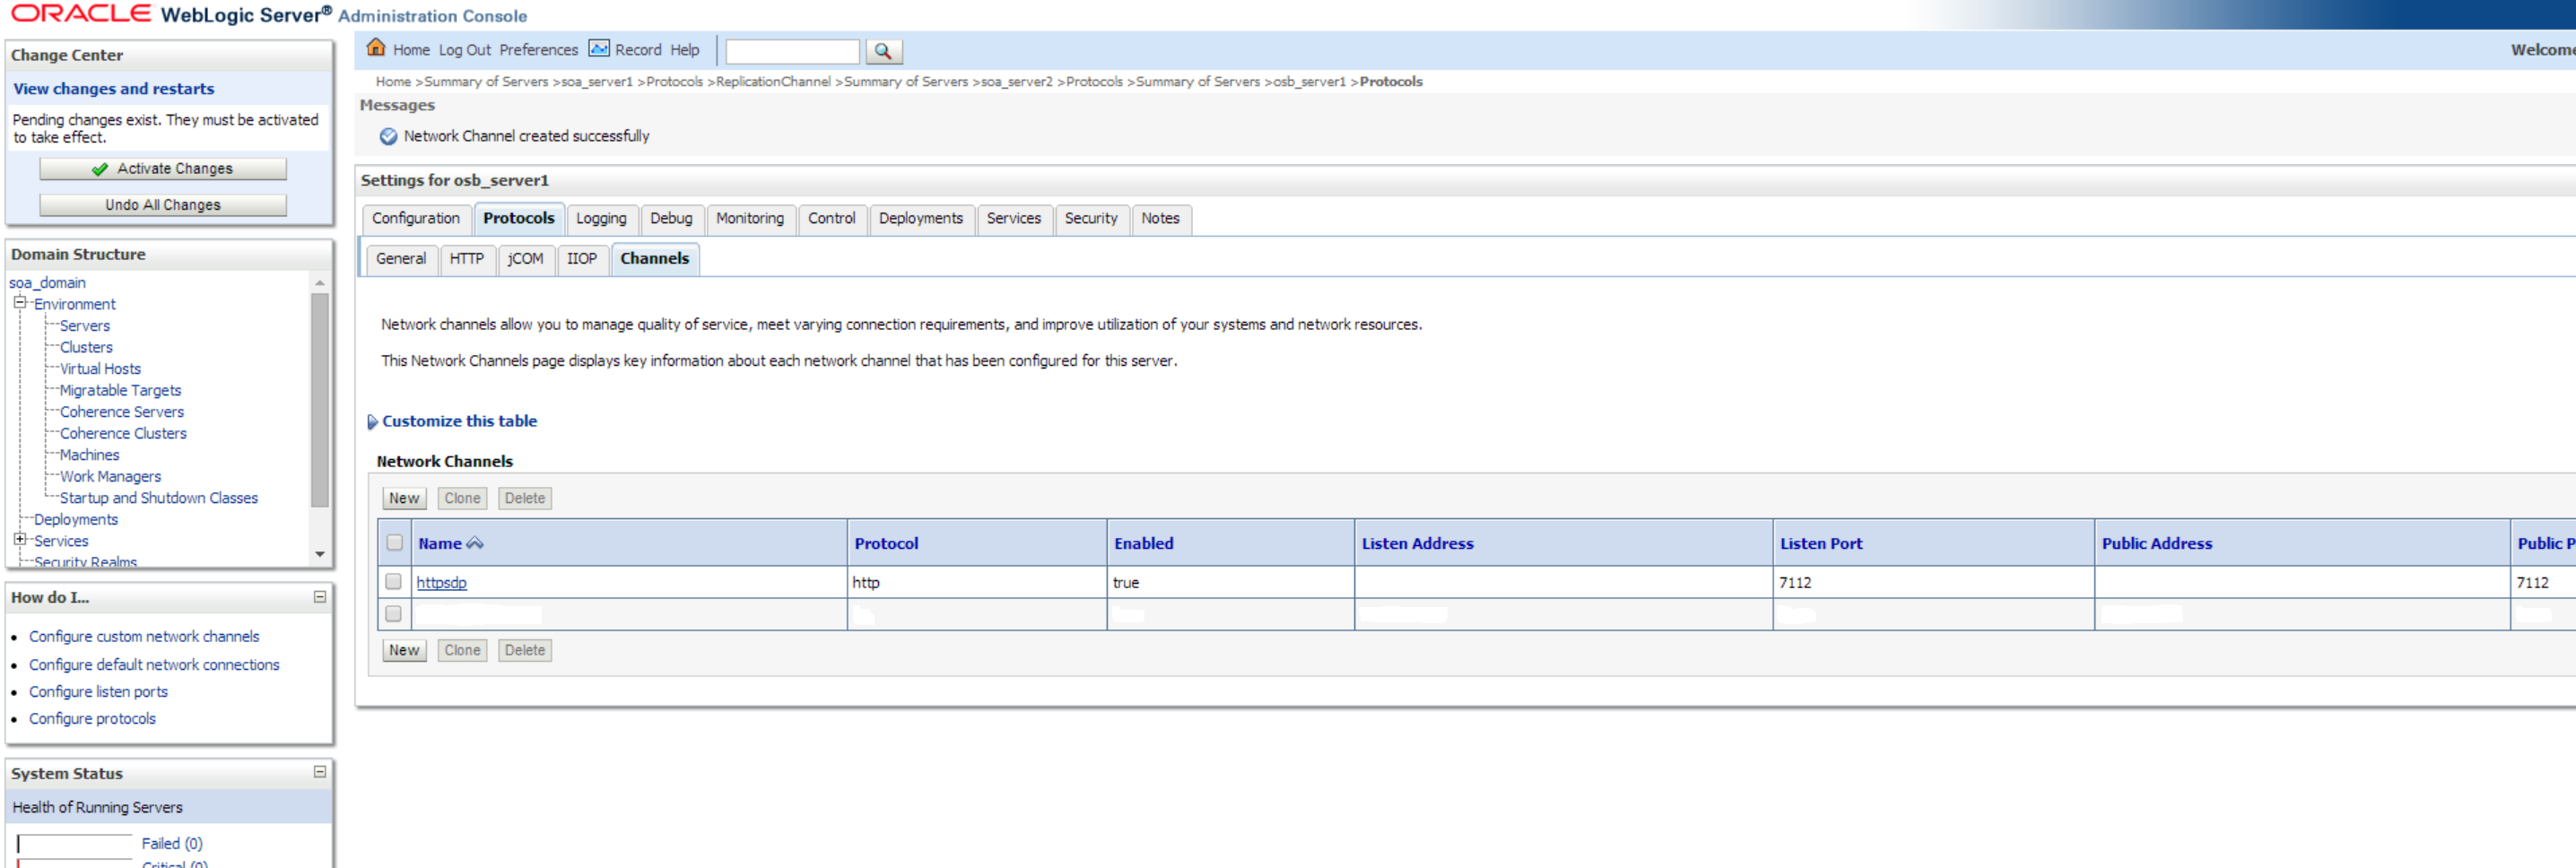Select the General subtab
The height and width of the screenshot is (868, 2576).
(401, 259)
